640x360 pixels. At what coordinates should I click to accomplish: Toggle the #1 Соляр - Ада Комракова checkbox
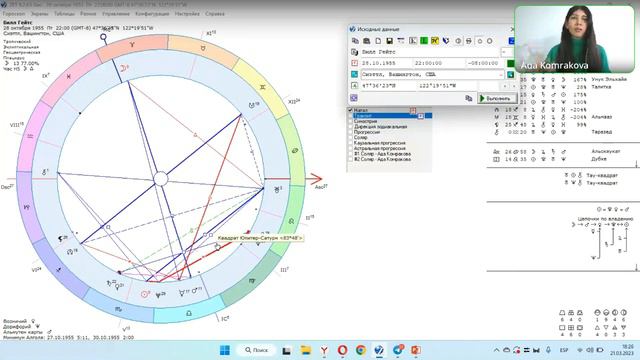click(x=350, y=154)
